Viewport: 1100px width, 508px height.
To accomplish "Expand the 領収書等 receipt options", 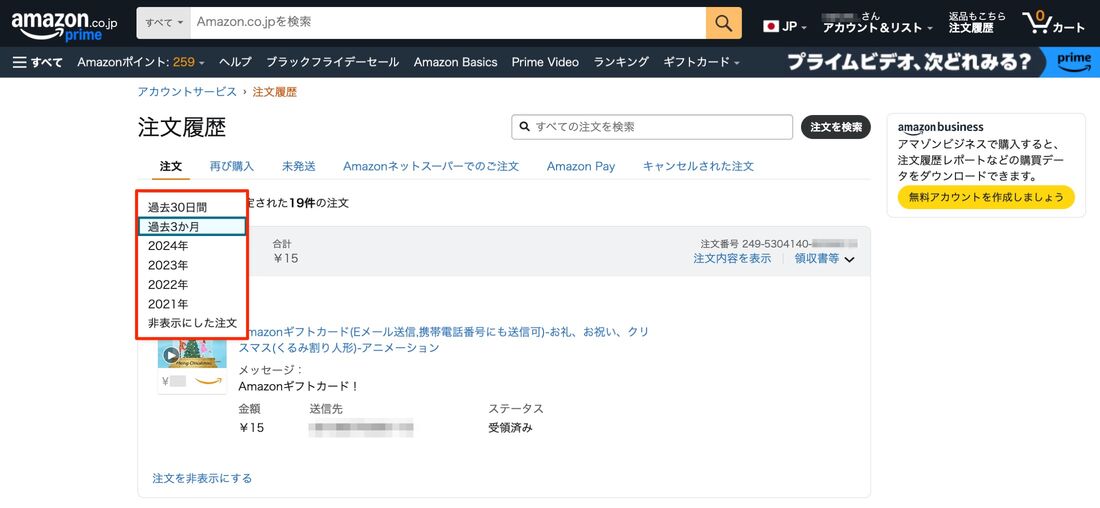I will coord(824,259).
